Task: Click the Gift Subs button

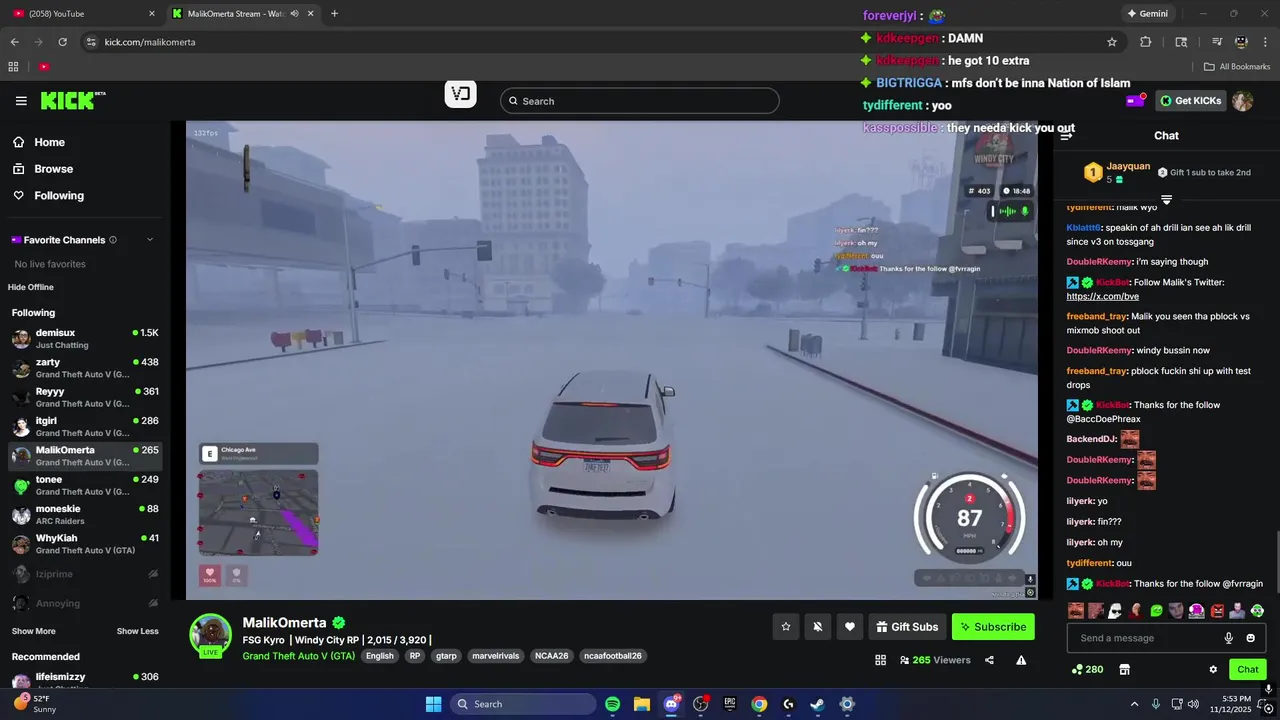Action: [x=907, y=627]
